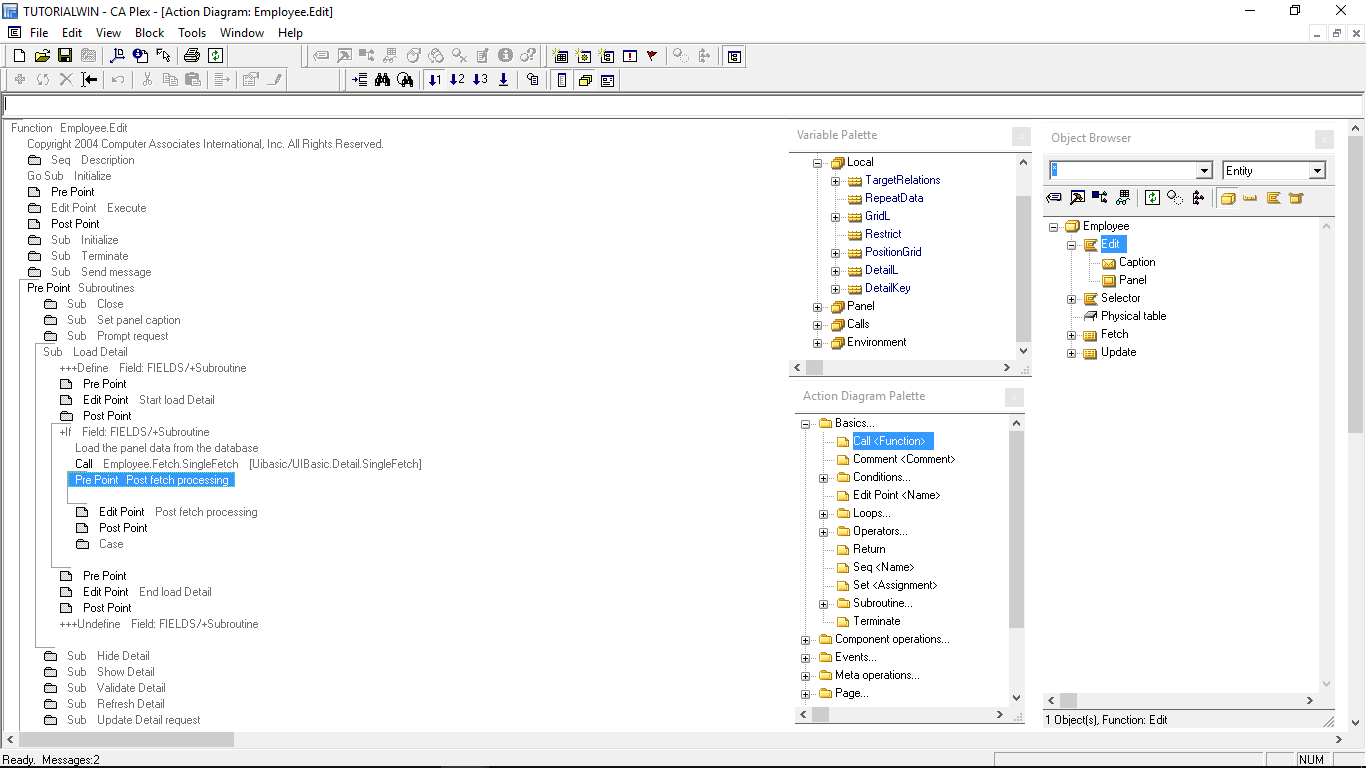The image size is (1366, 768).
Task: Select Call <Function> in the palette
Action: [889, 440]
